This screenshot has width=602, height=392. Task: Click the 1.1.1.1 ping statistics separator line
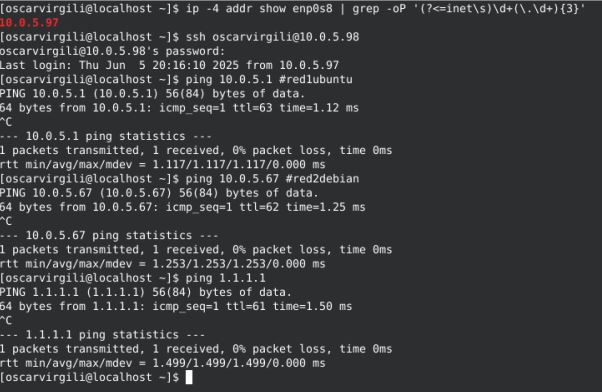102,335
